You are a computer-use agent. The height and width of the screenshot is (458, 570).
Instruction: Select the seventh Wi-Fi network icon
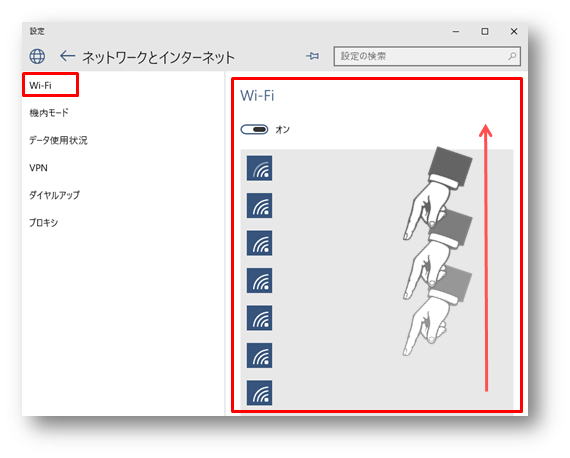point(259,393)
